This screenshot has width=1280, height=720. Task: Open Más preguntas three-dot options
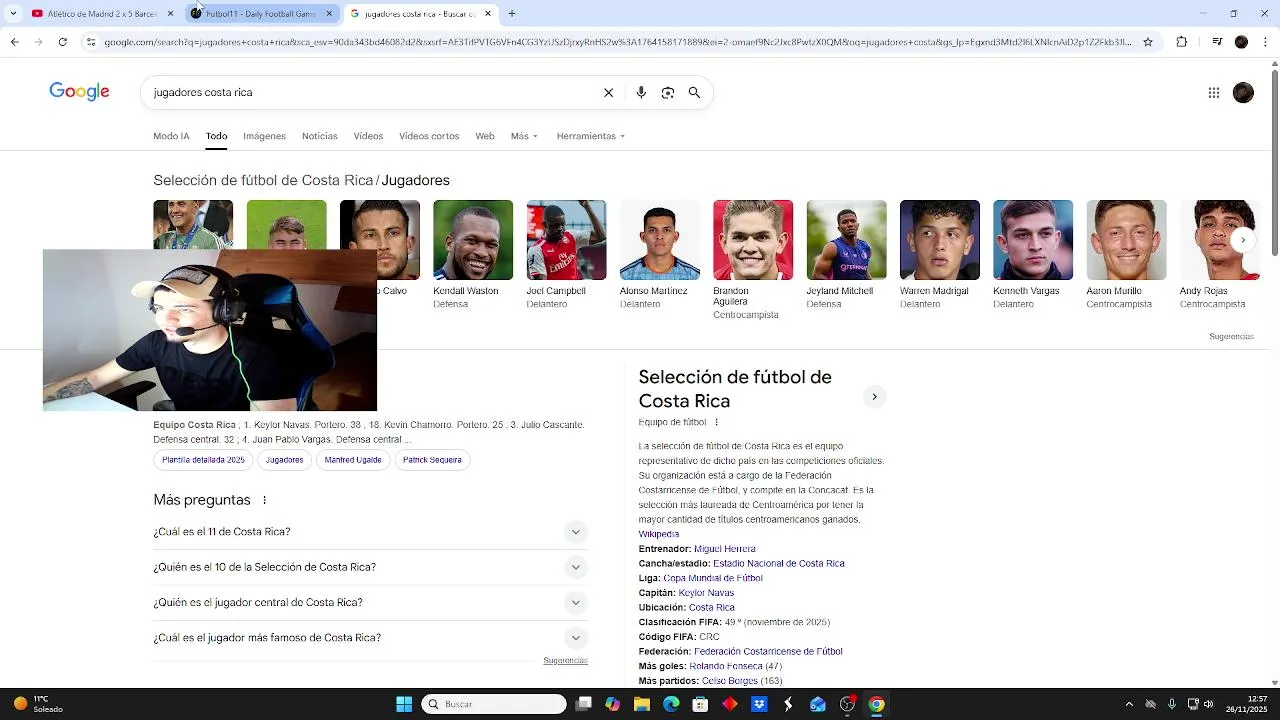pyautogui.click(x=265, y=500)
